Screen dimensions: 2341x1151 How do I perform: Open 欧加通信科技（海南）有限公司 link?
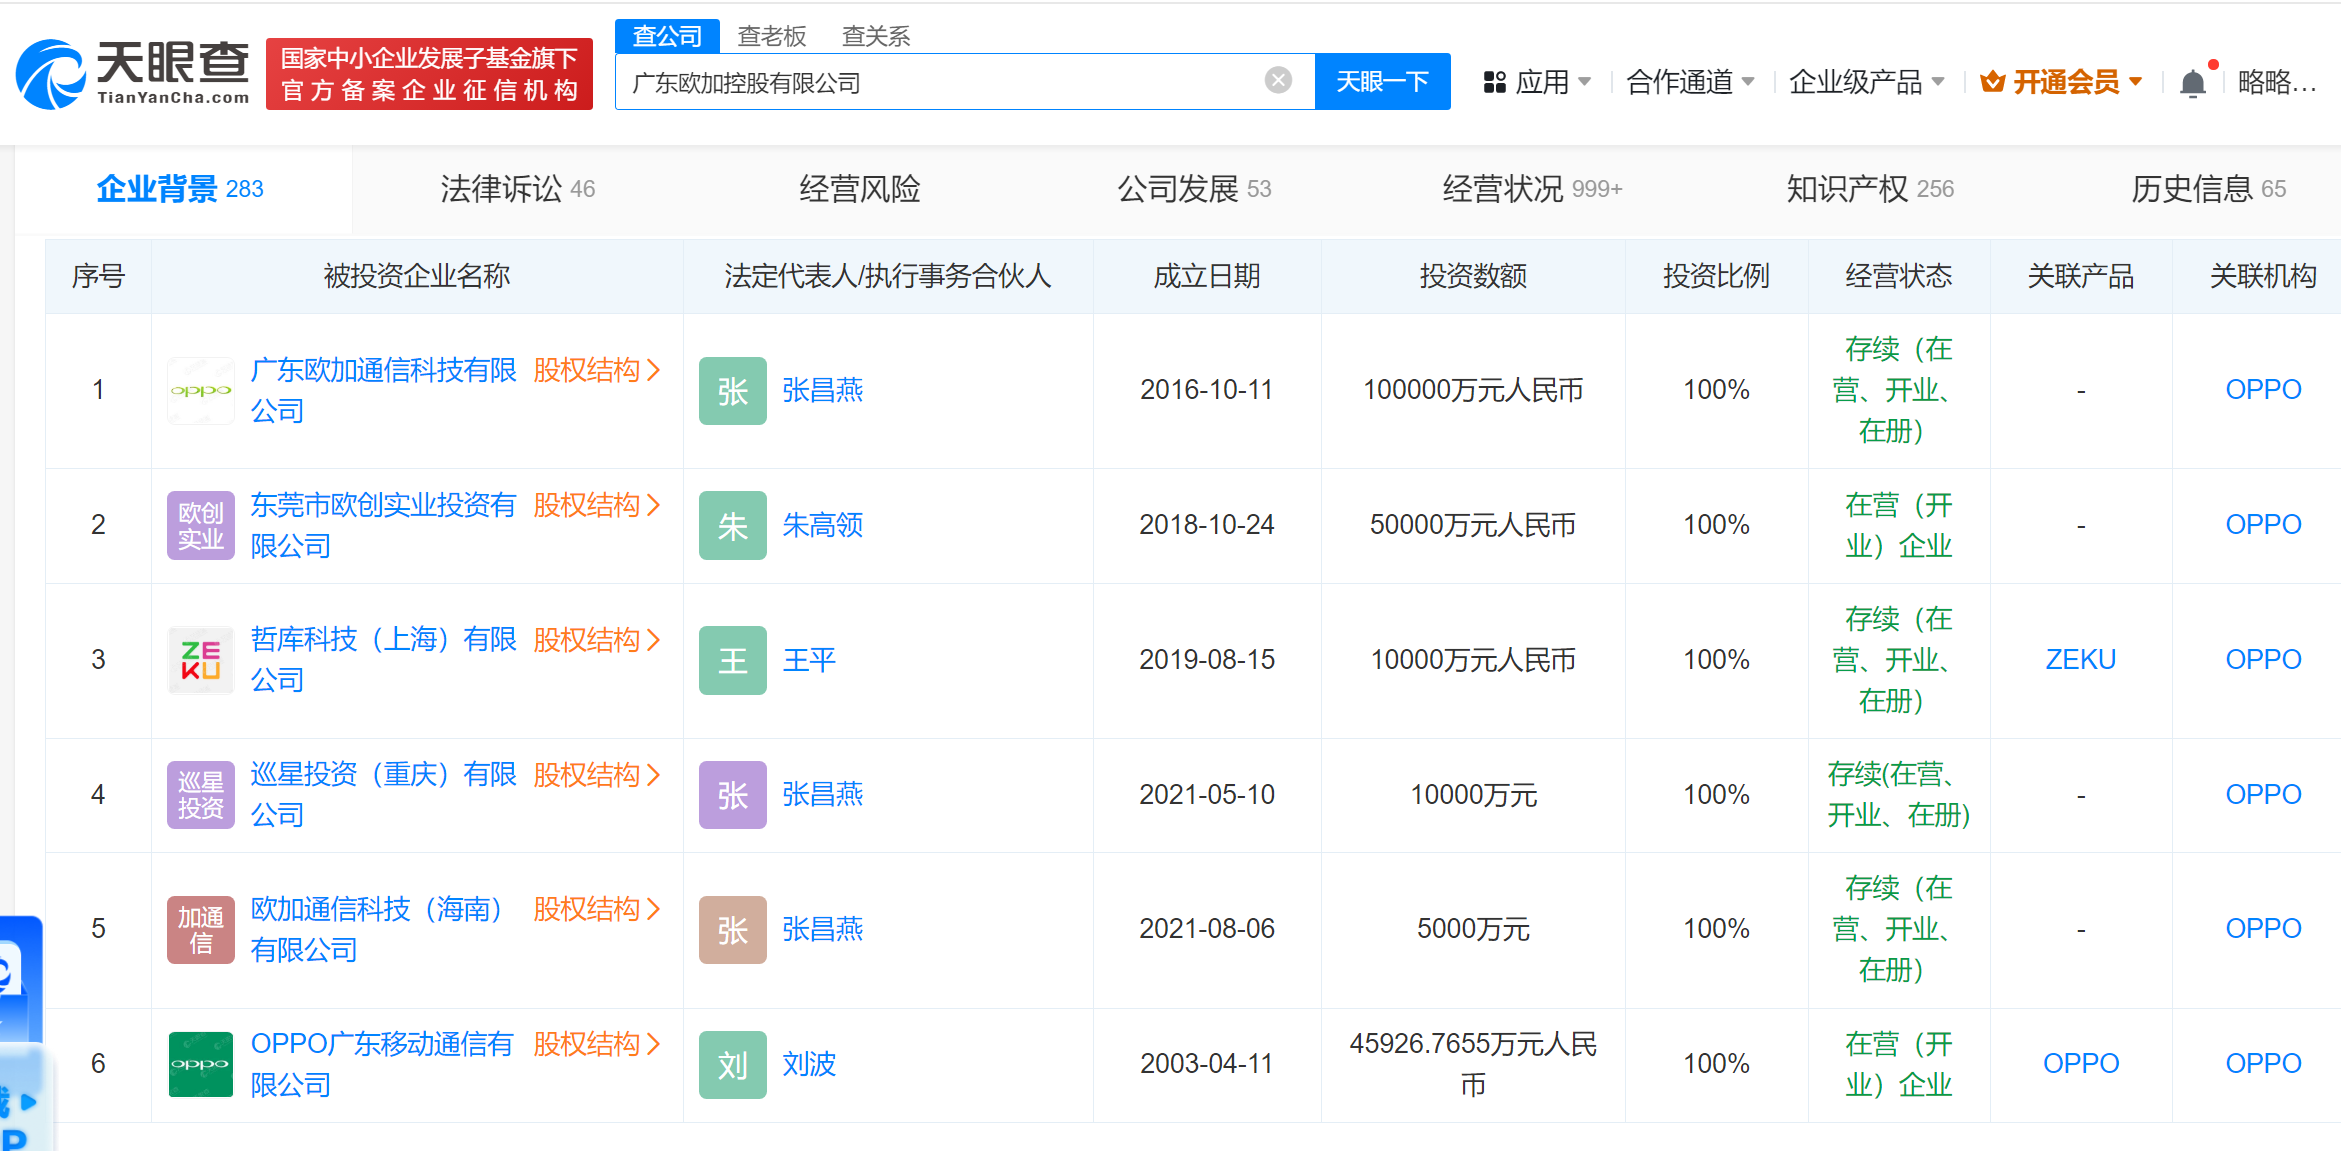tap(378, 929)
